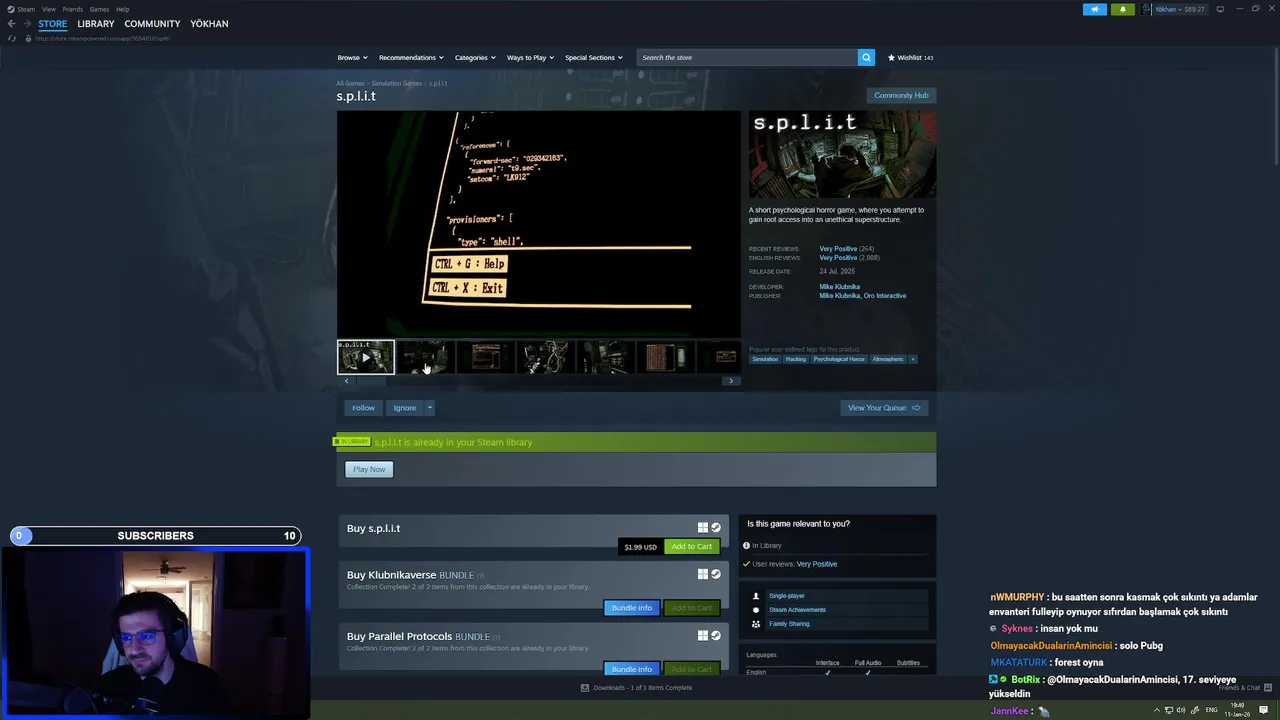1280x720 pixels.
Task: Expand the Special Sections dropdown
Action: 594,57
